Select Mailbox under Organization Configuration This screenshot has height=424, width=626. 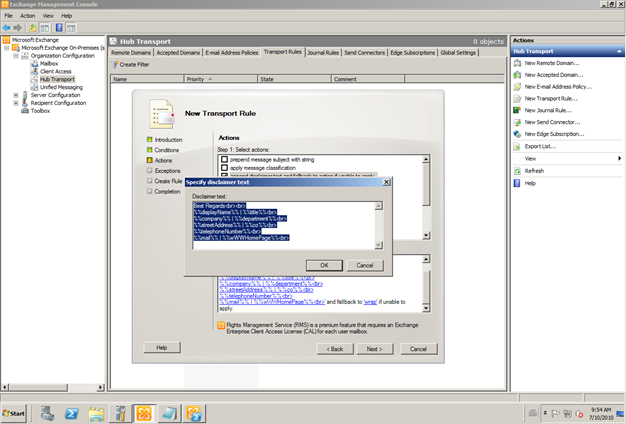point(49,63)
